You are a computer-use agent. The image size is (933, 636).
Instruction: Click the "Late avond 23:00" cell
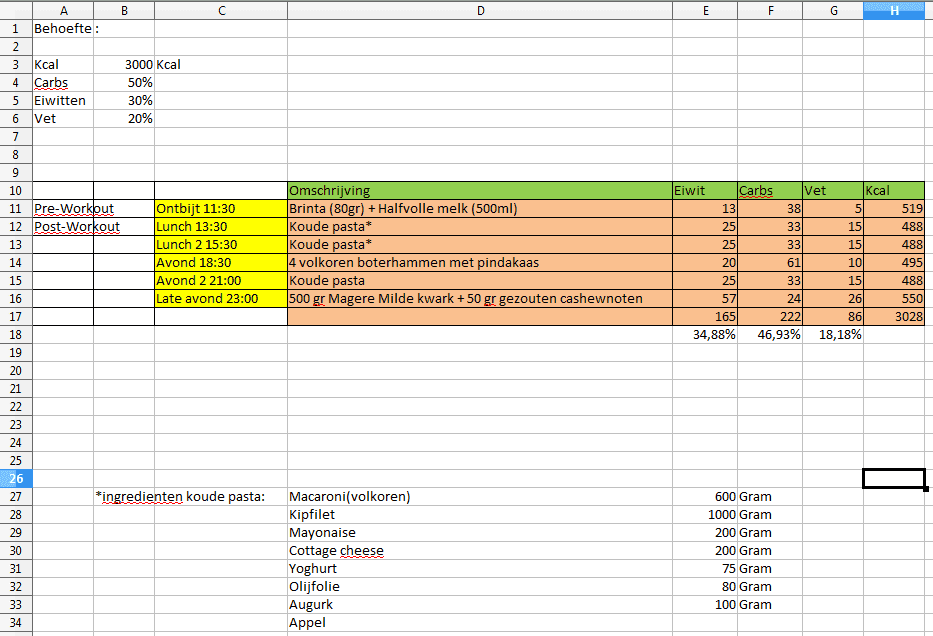tap(220, 299)
